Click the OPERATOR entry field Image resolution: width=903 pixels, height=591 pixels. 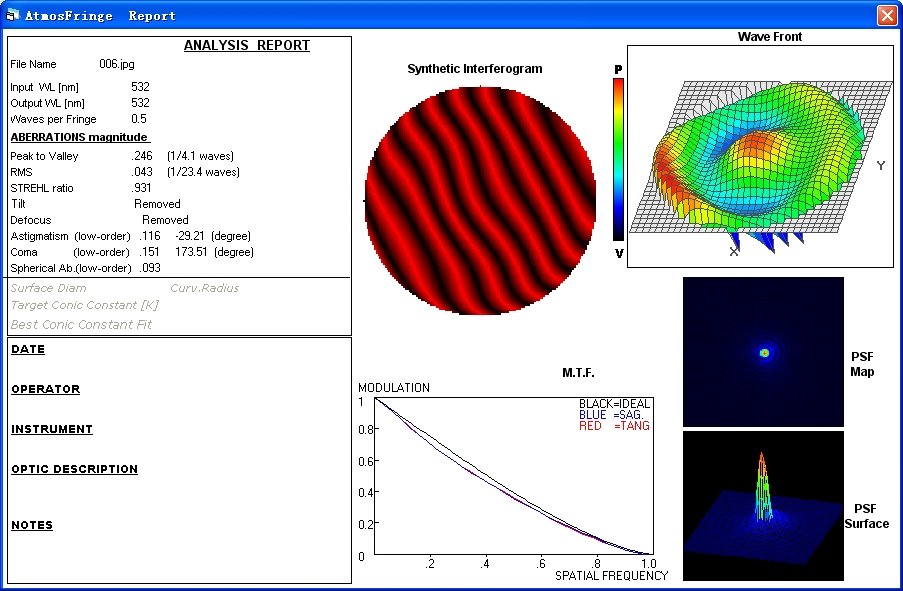47,389
